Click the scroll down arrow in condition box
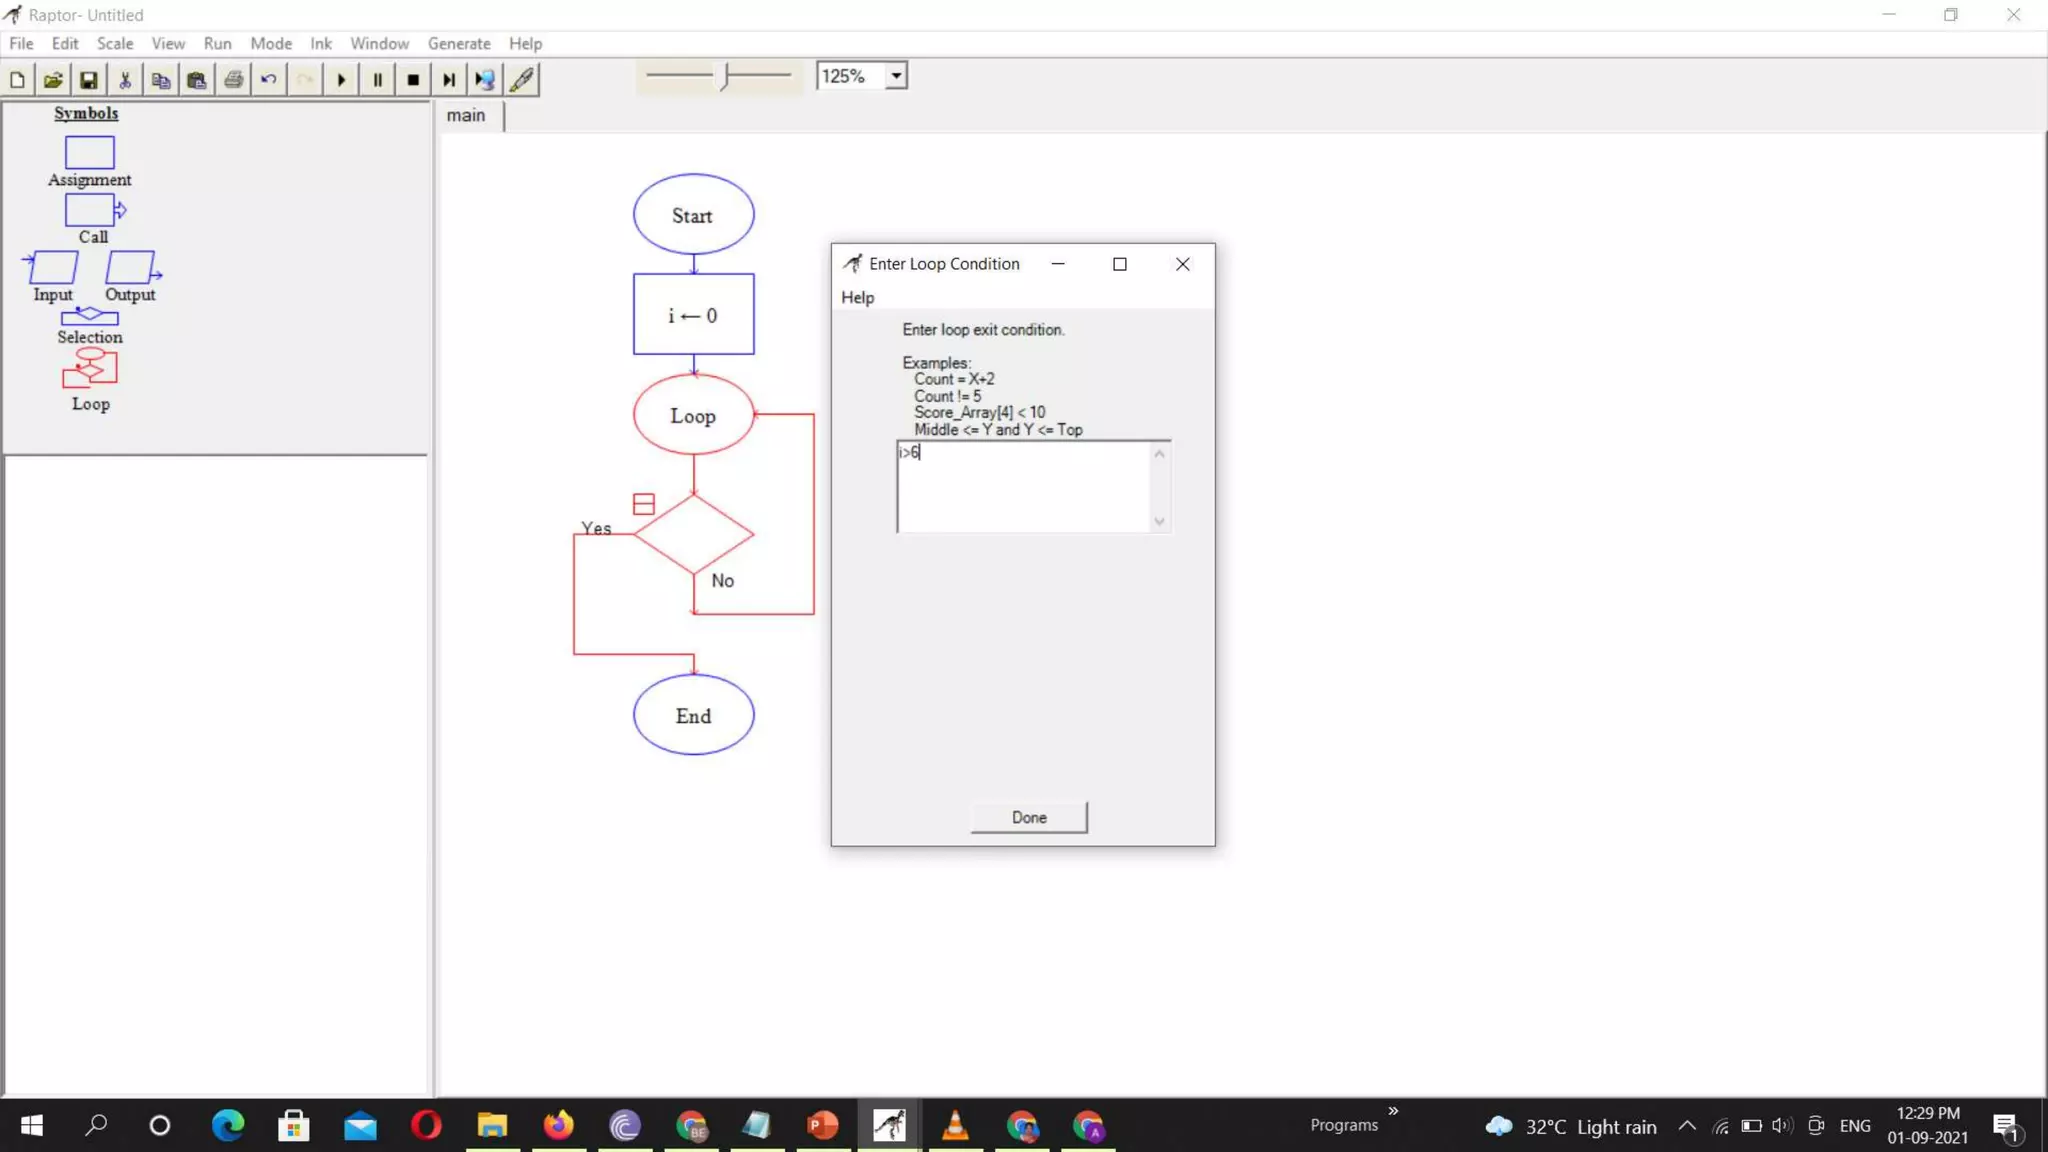Viewport: 2048px width, 1152px height. coord(1159,521)
